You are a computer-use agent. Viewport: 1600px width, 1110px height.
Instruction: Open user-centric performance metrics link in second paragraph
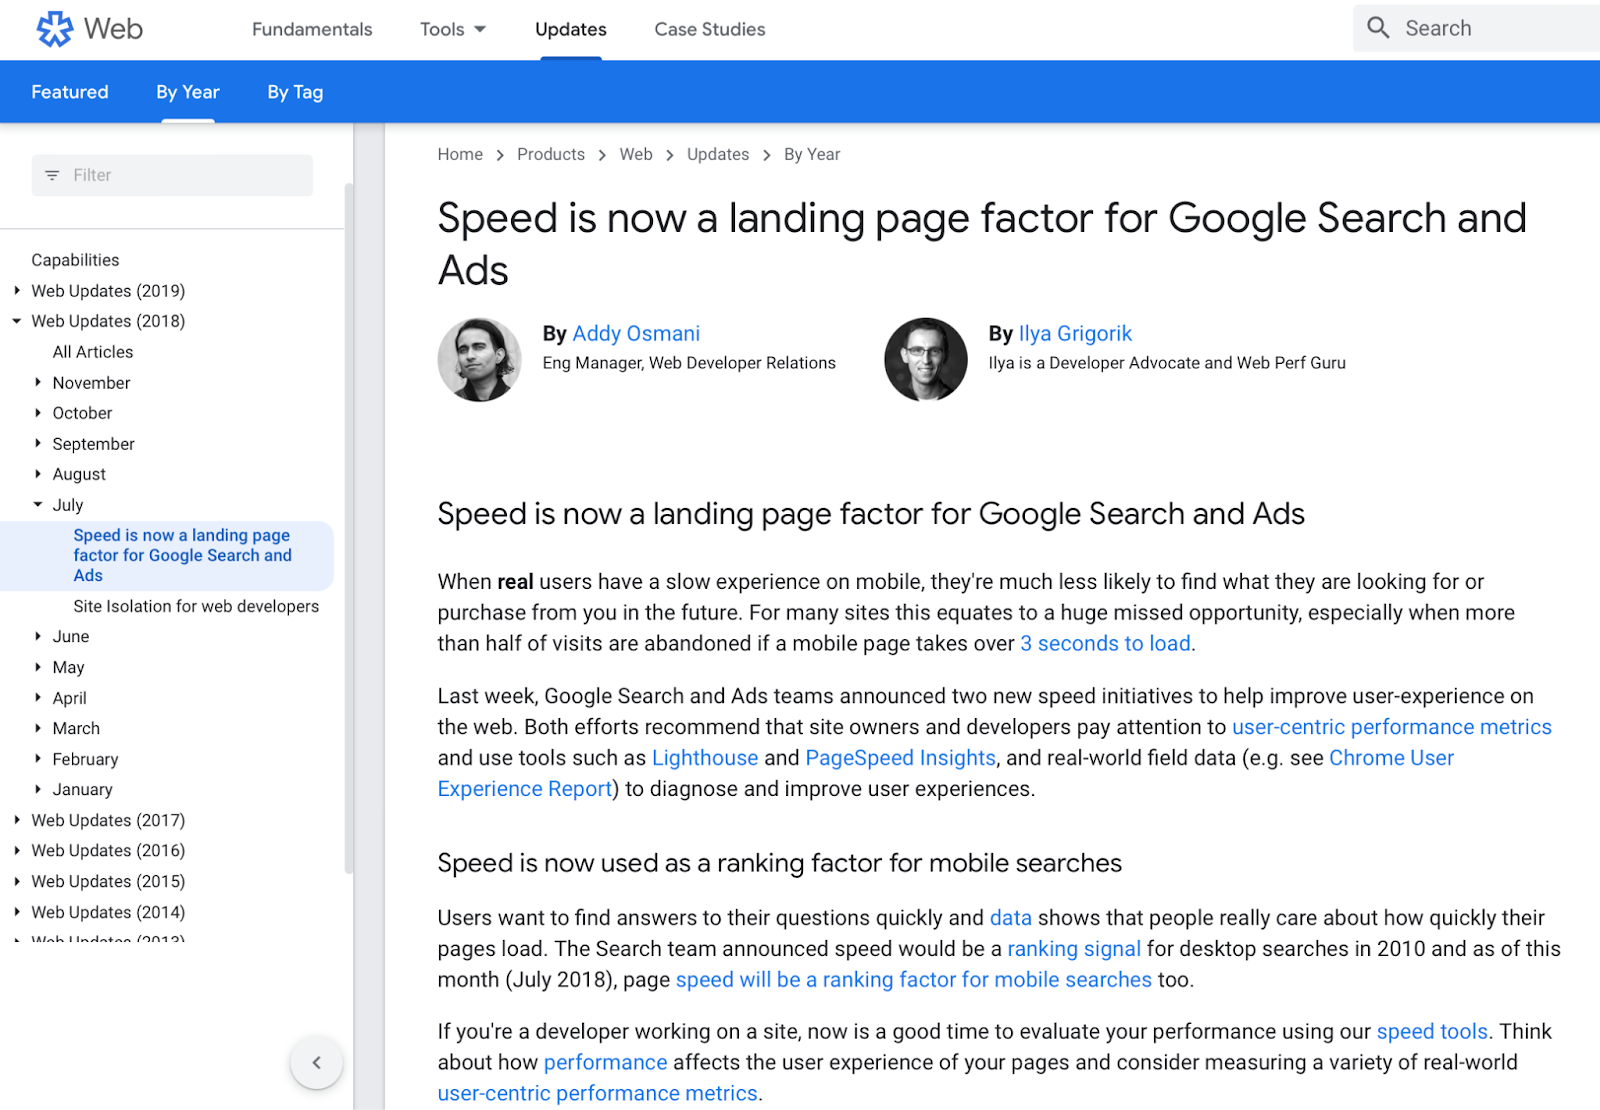(x=1392, y=727)
